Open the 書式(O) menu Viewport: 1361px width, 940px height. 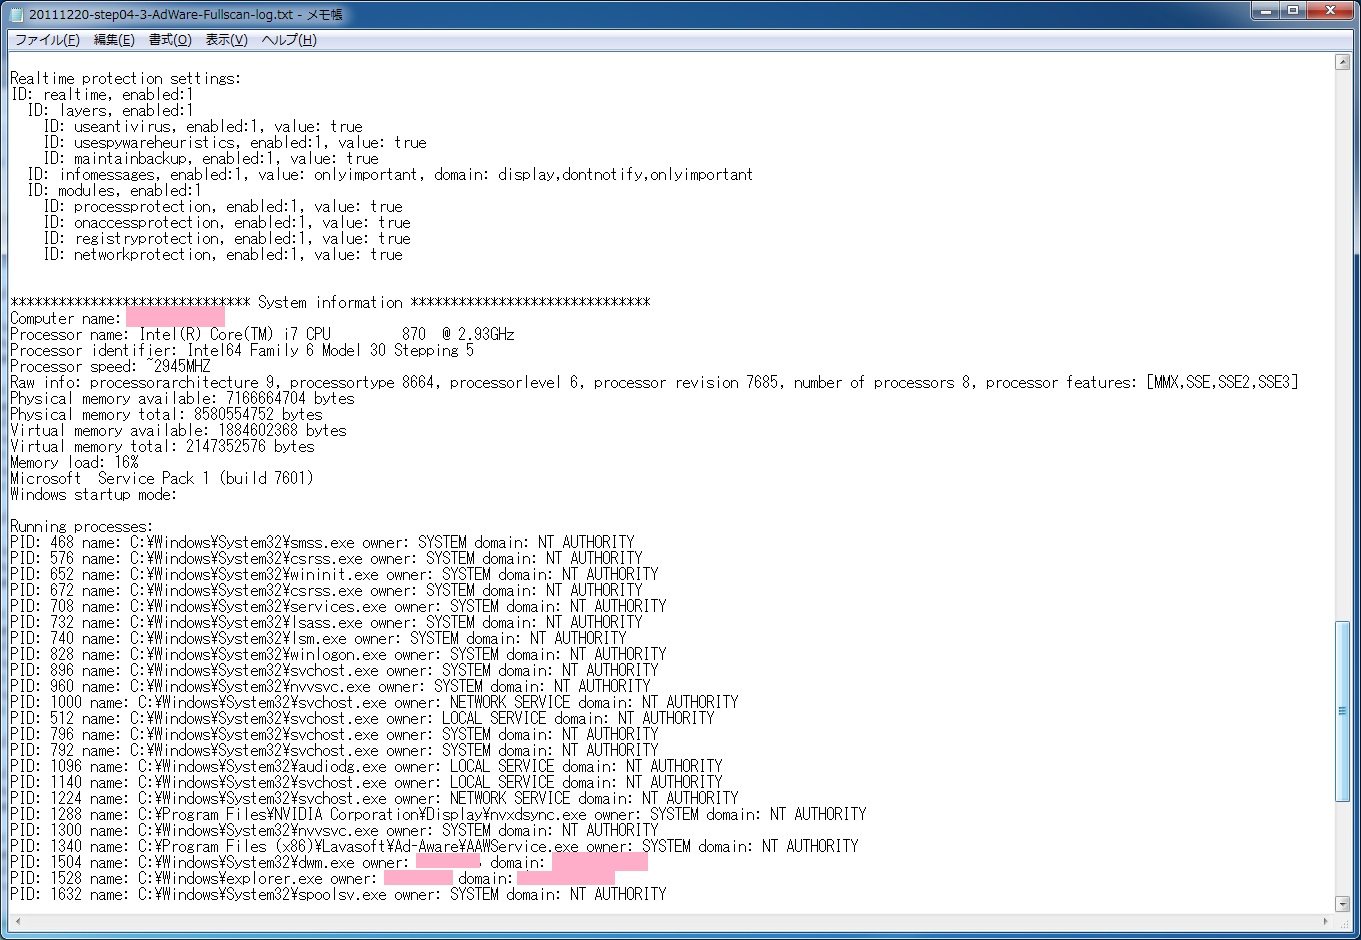[x=169, y=40]
